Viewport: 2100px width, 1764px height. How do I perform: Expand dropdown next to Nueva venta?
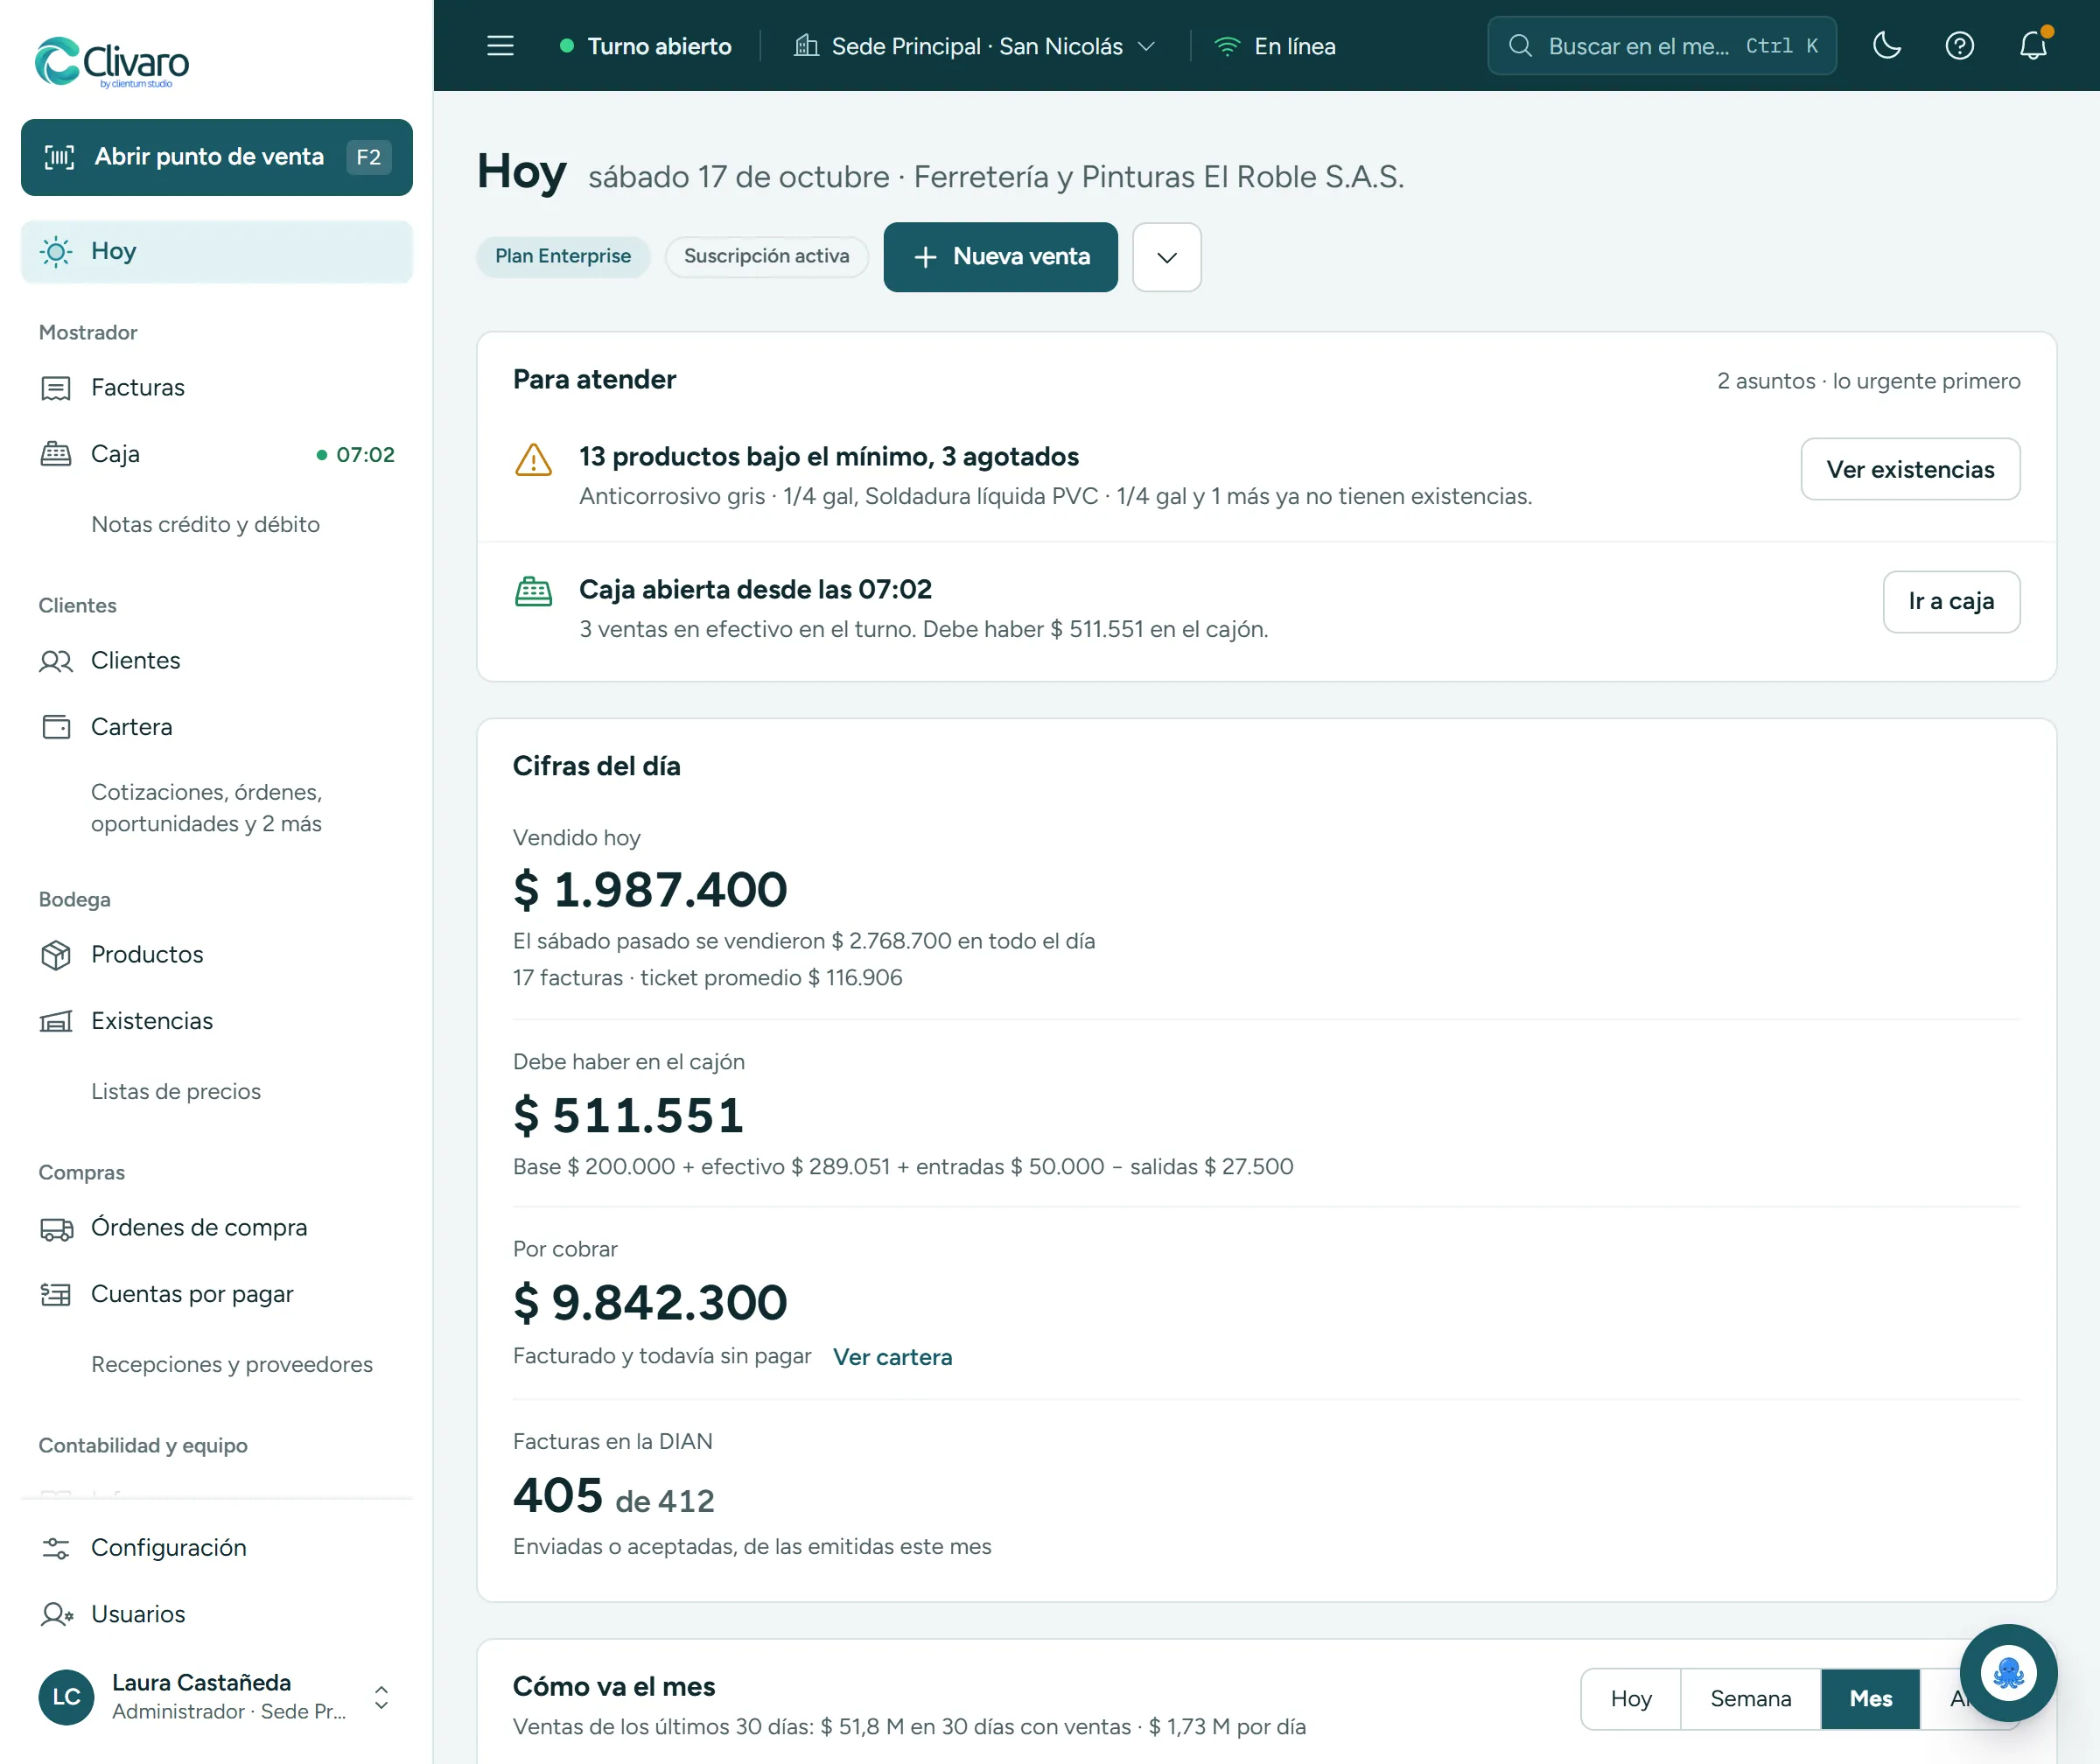point(1167,257)
